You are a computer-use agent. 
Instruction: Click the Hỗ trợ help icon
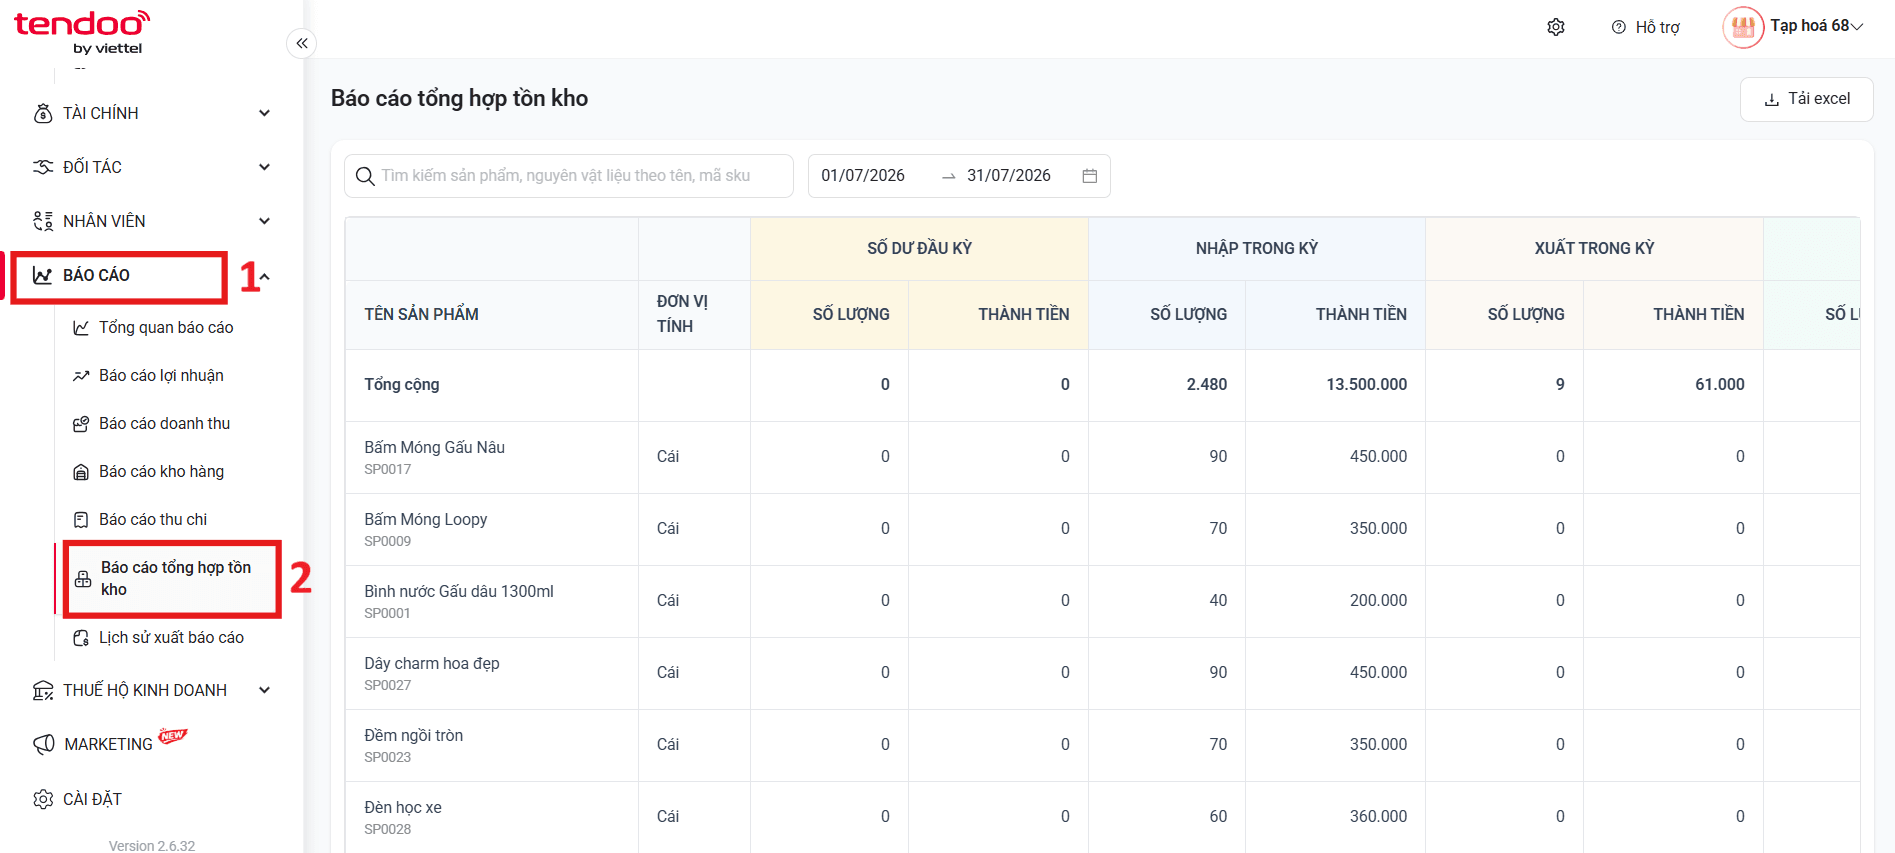tap(1618, 27)
